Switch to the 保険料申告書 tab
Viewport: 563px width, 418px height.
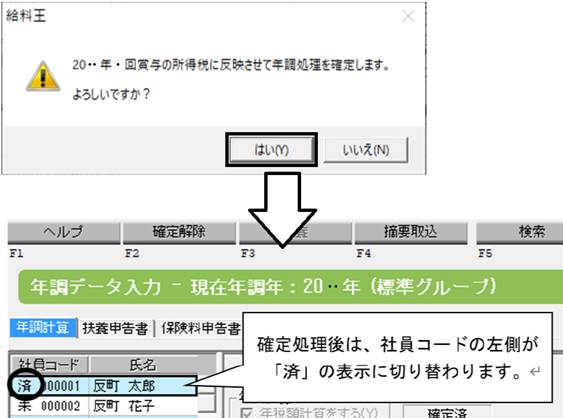point(200,328)
